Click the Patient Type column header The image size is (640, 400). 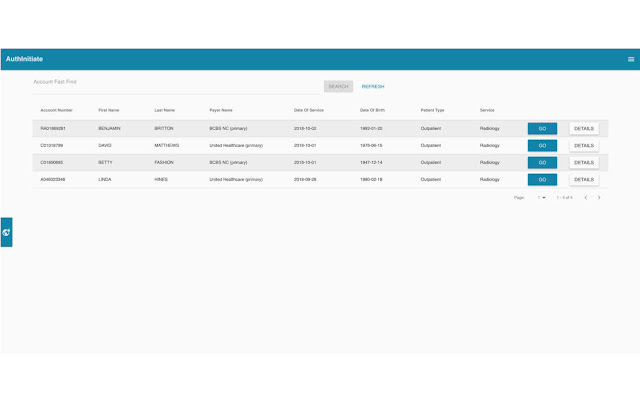432,110
